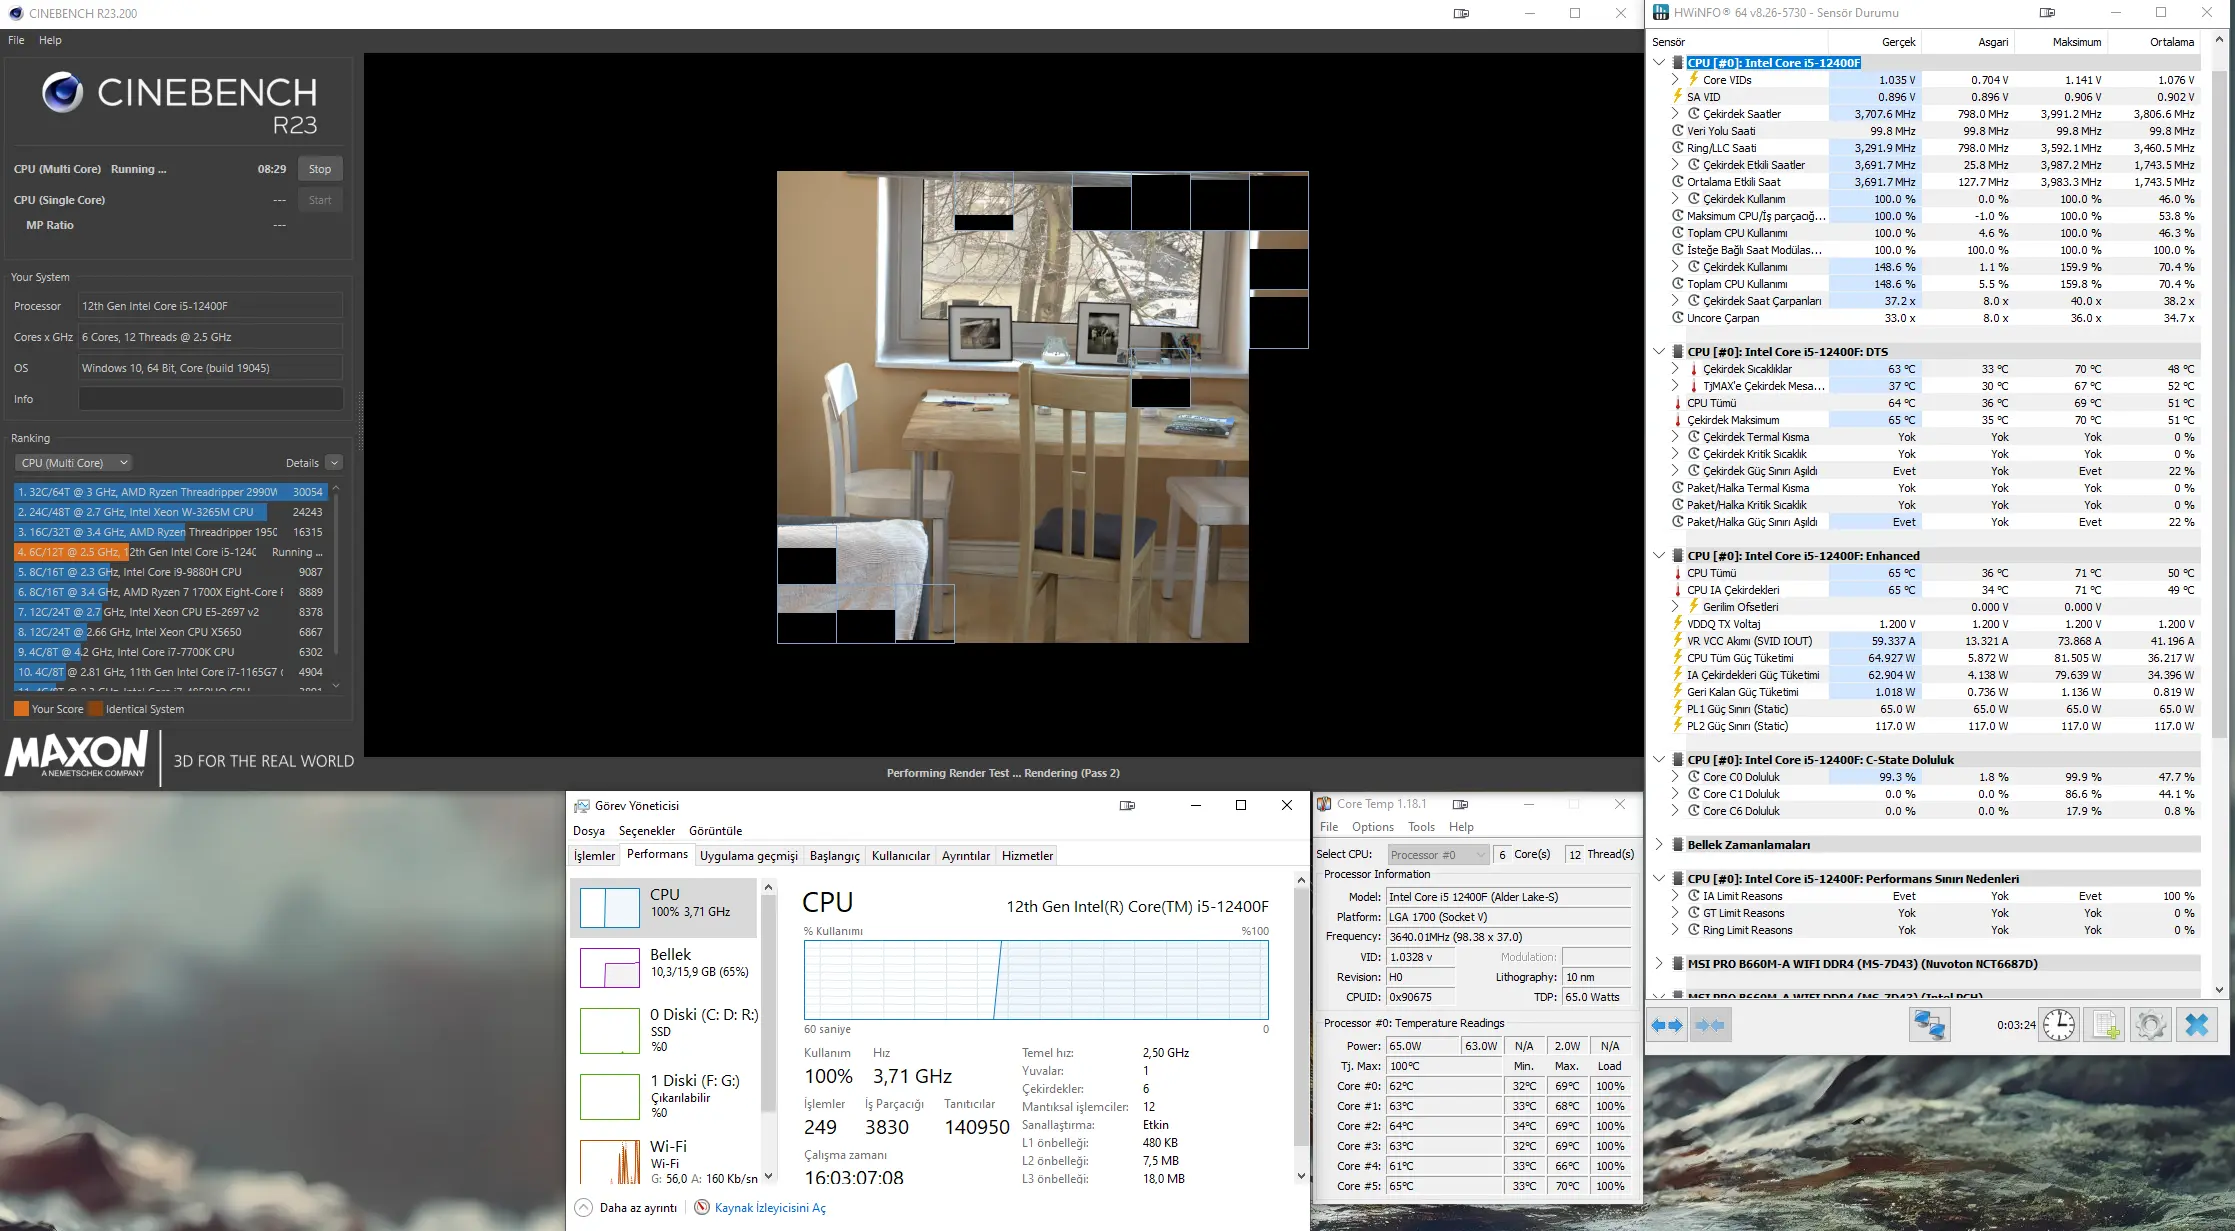
Task: Open File menu in Cinebench
Action: (x=16, y=40)
